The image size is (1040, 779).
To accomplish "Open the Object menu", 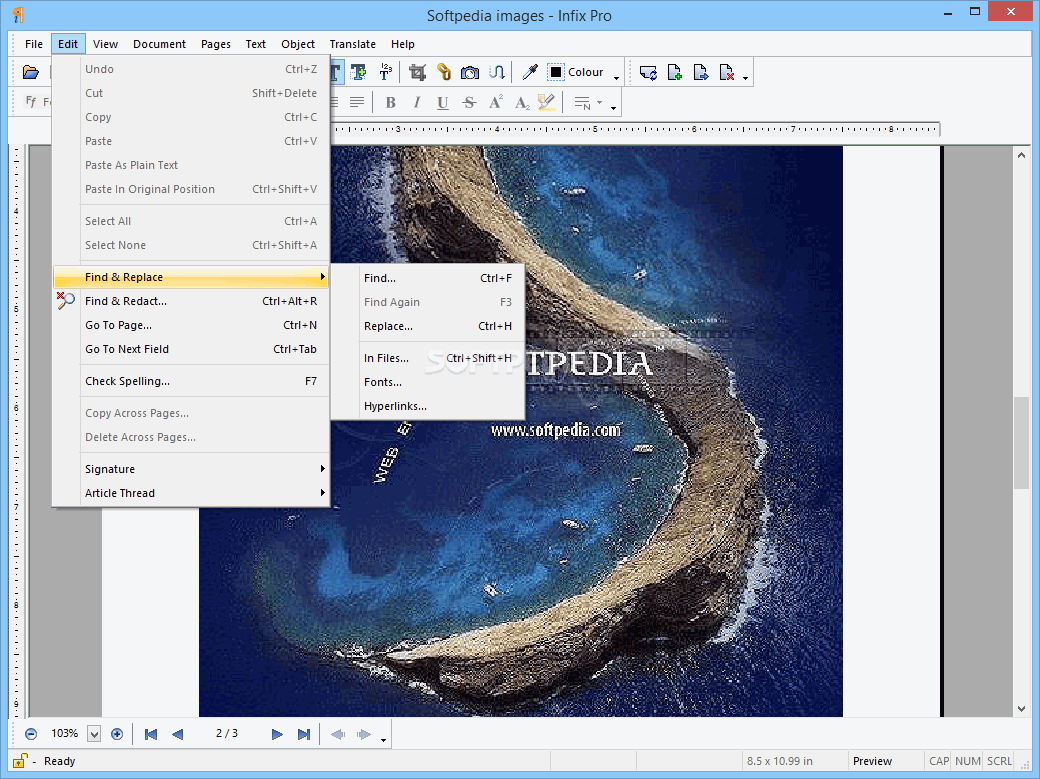I will (x=298, y=44).
